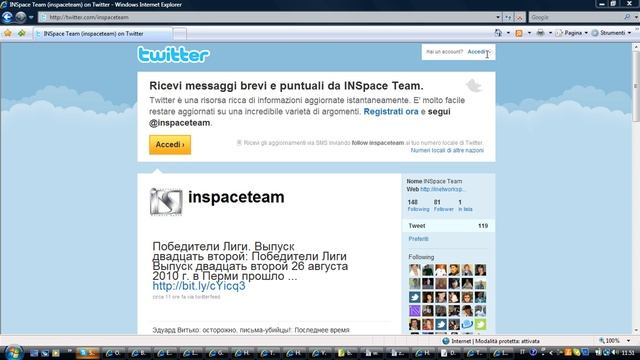Click the Registrati ora link
The height and width of the screenshot is (360, 640).
pos(391,111)
